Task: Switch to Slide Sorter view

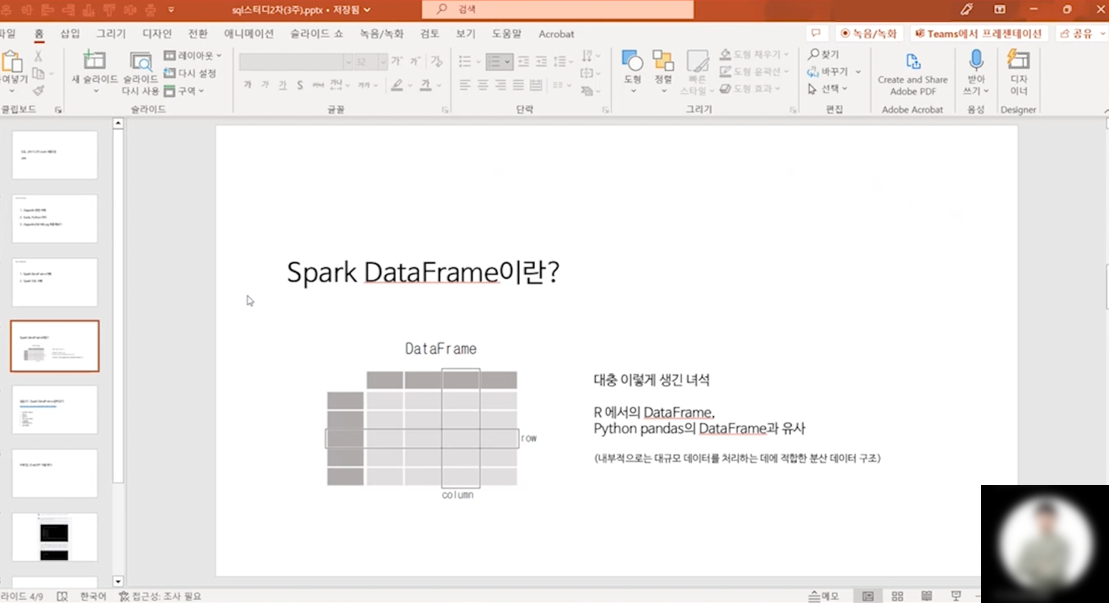Action: (x=898, y=596)
